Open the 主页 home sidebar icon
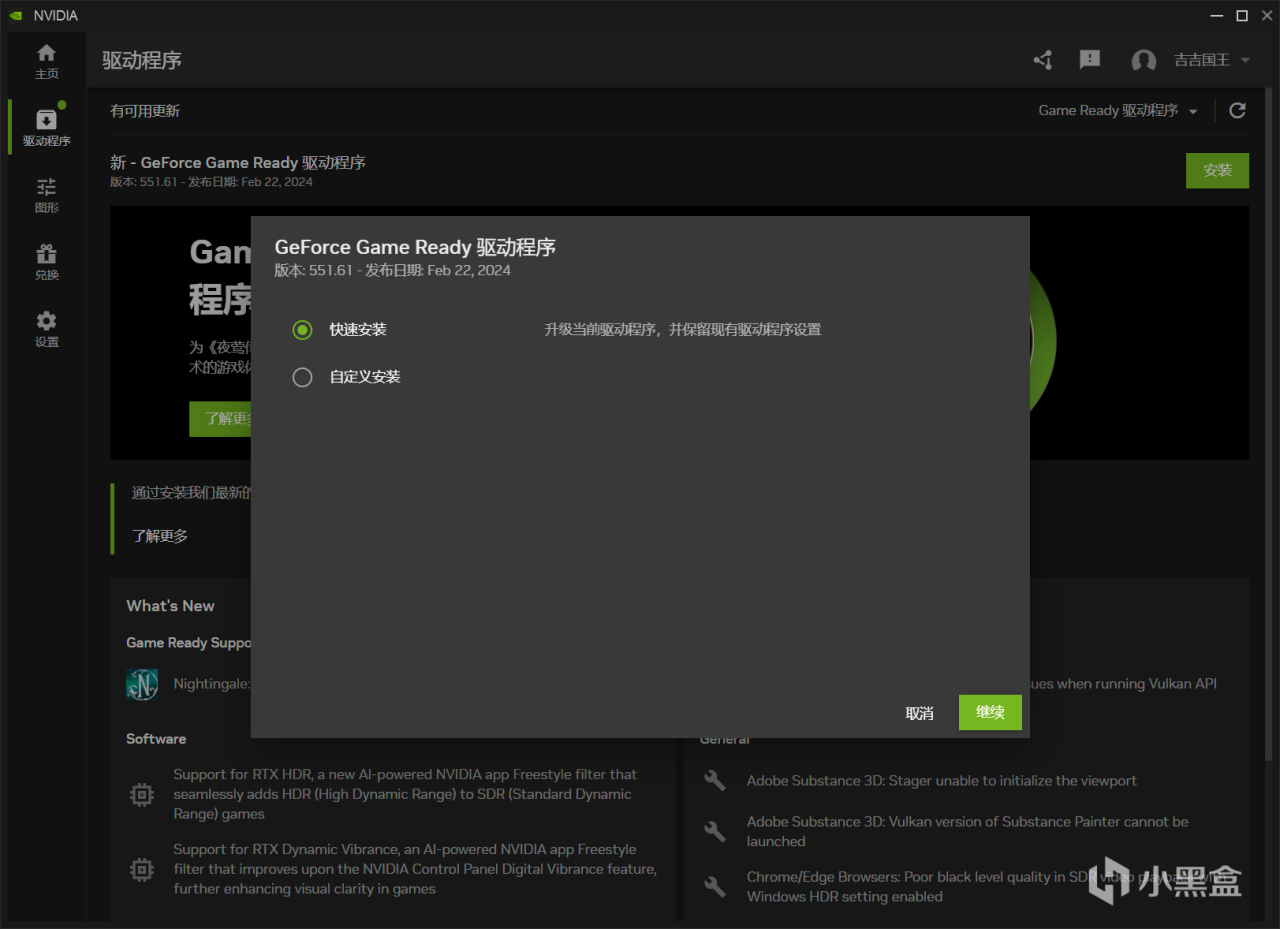This screenshot has width=1280, height=929. [x=47, y=60]
